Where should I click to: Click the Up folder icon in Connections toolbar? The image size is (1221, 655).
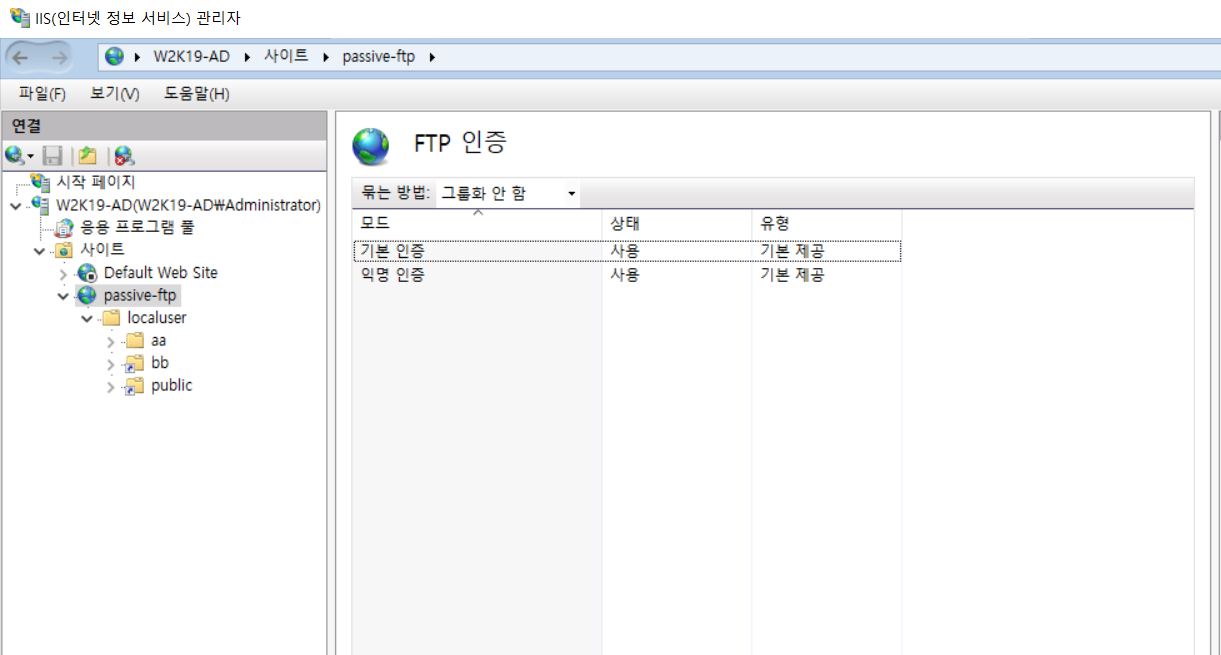point(88,156)
